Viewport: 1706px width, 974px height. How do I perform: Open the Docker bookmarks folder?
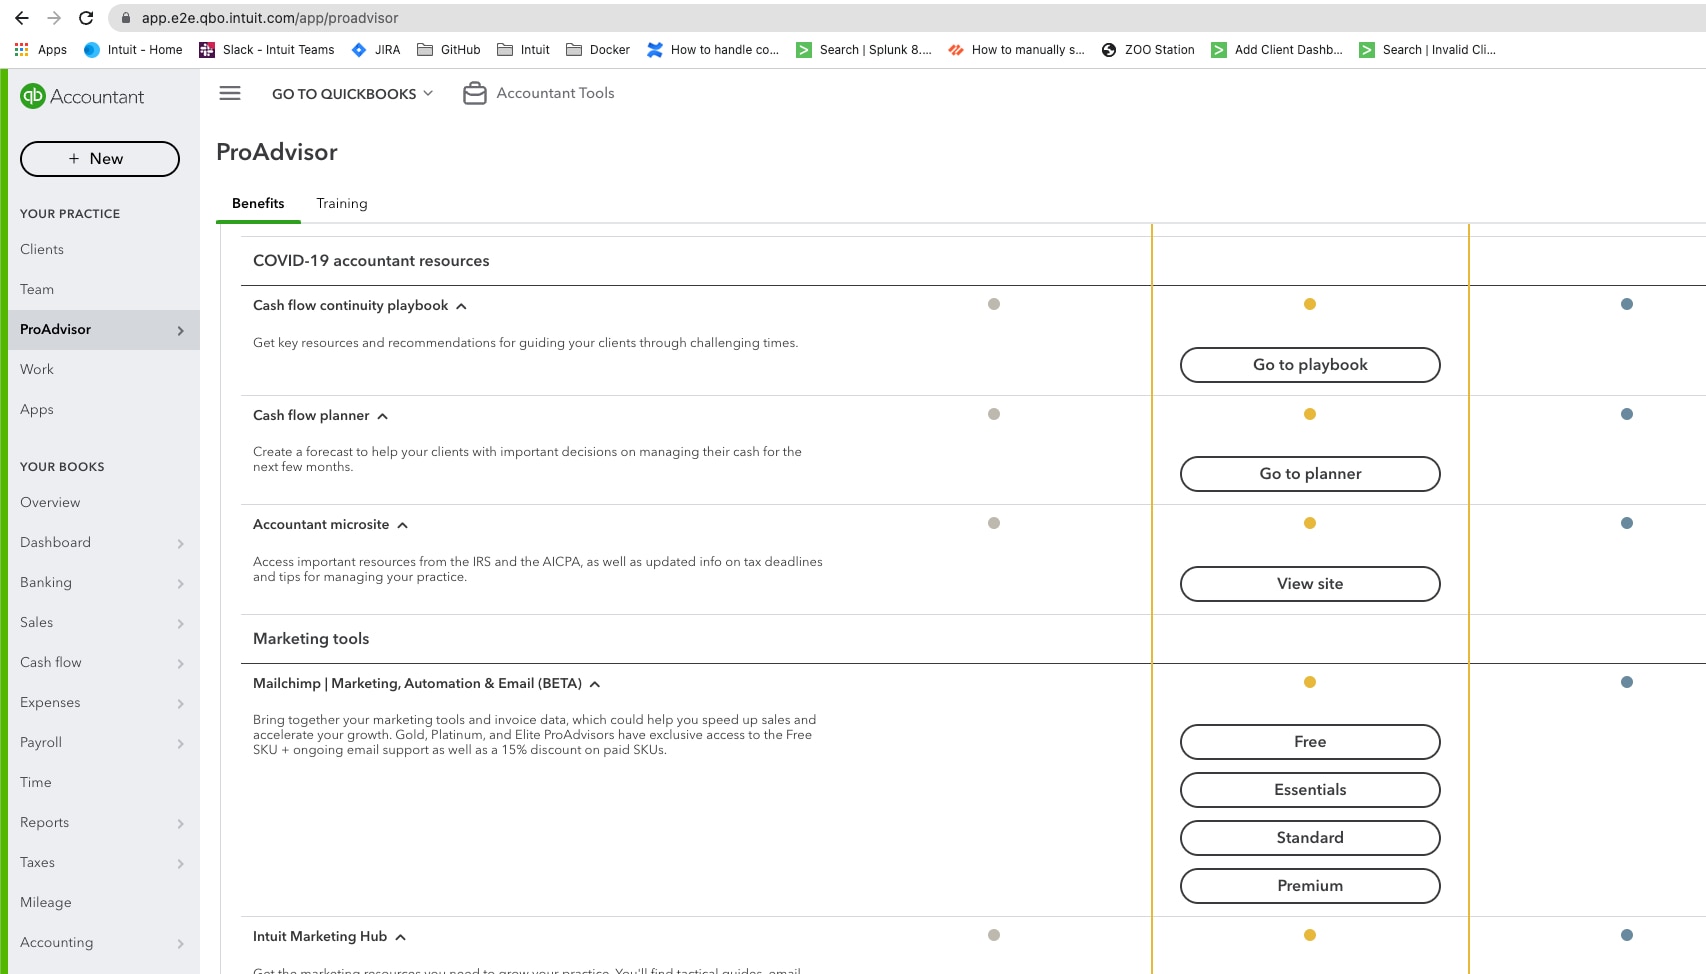(x=598, y=49)
